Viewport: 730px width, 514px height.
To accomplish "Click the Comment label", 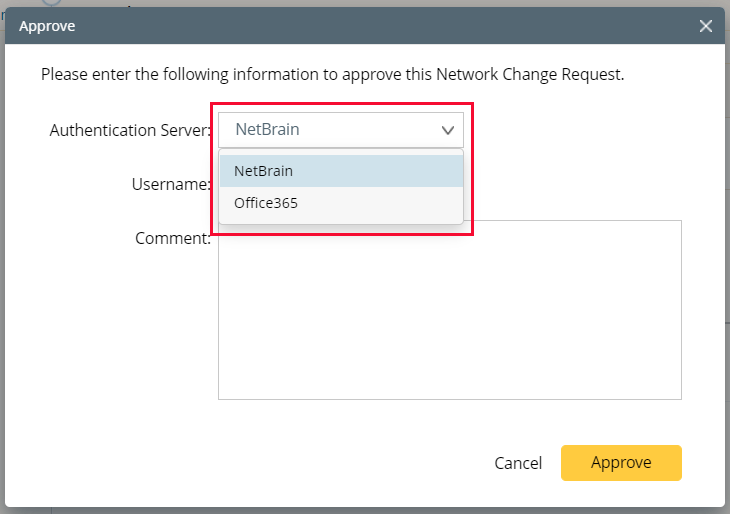I will click(172, 238).
